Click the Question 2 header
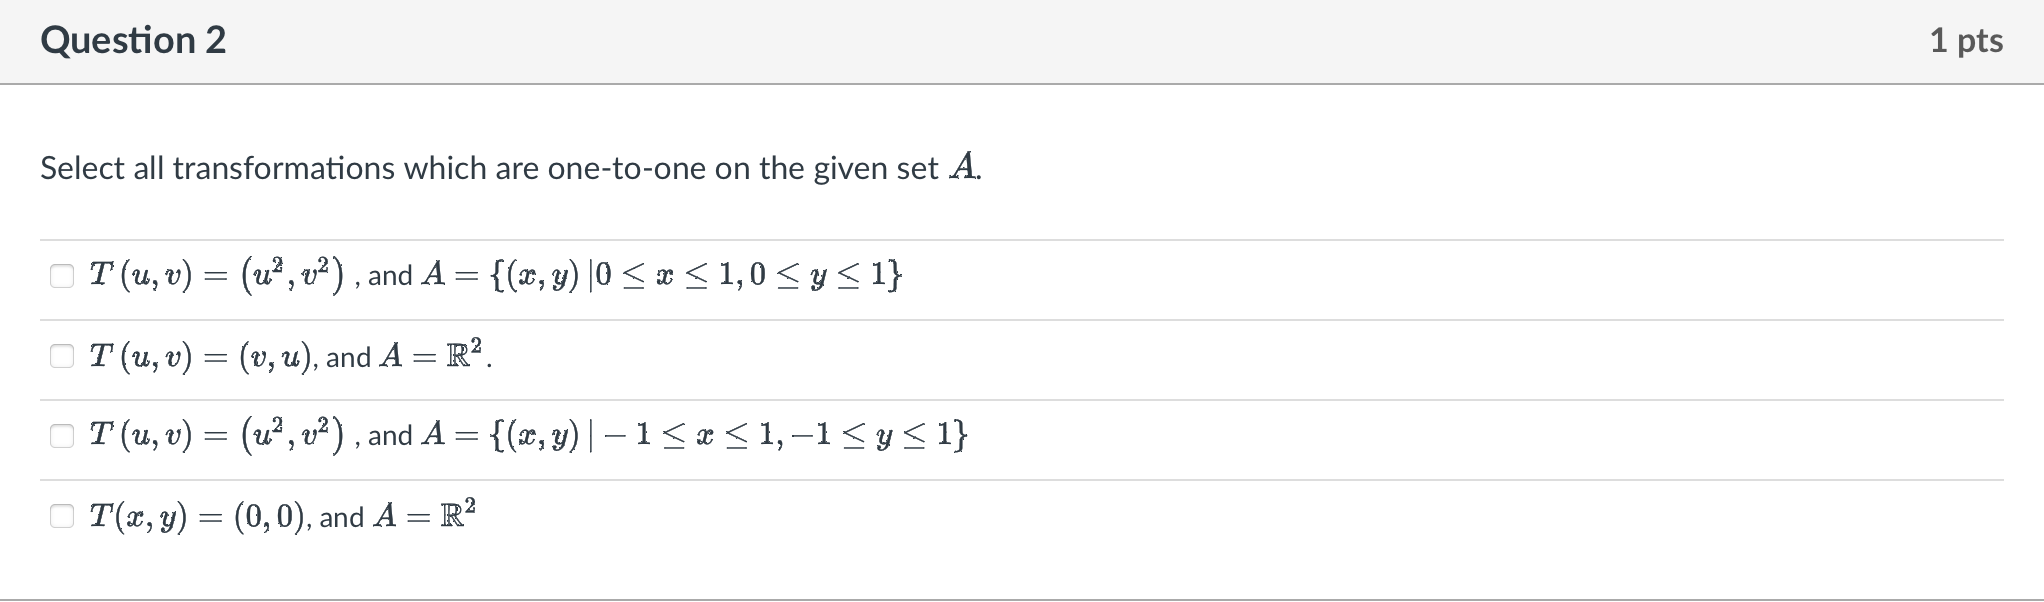This screenshot has width=2044, height=602. (134, 40)
